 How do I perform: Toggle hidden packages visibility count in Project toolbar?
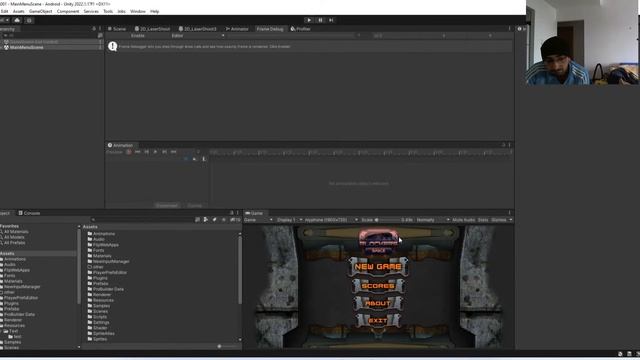point(235,220)
